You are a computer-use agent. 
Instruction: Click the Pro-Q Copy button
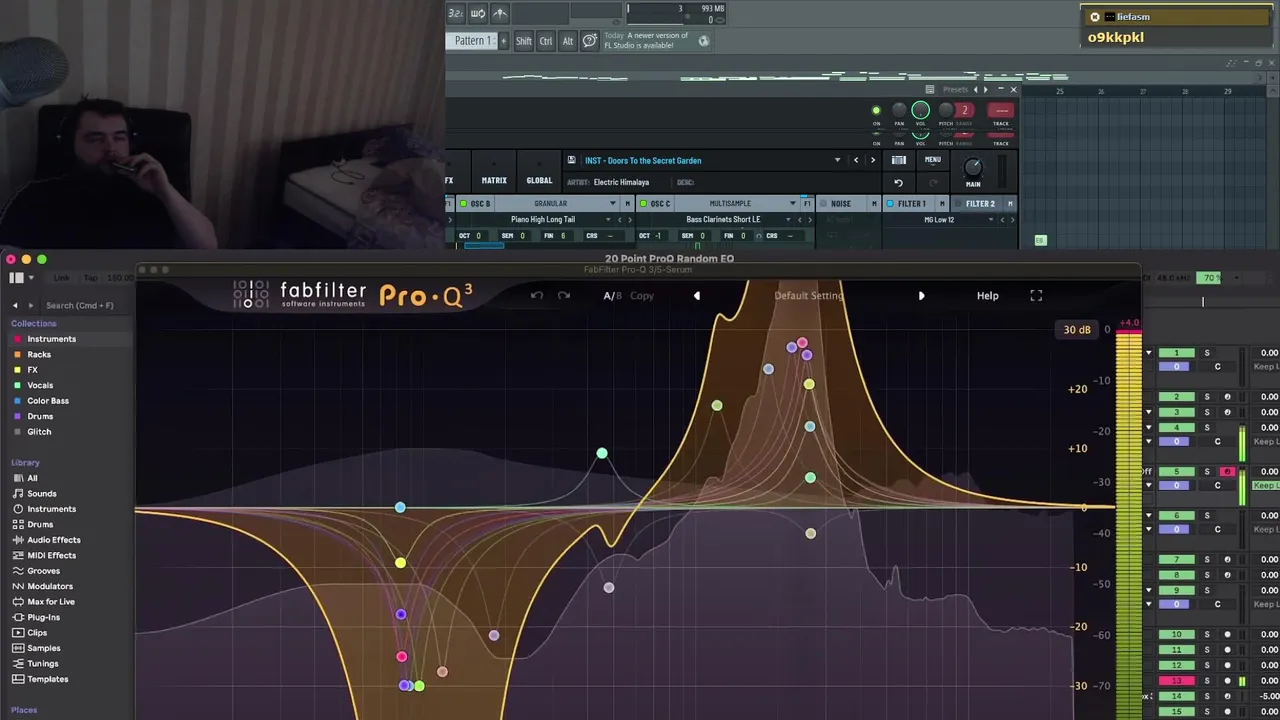[642, 296]
